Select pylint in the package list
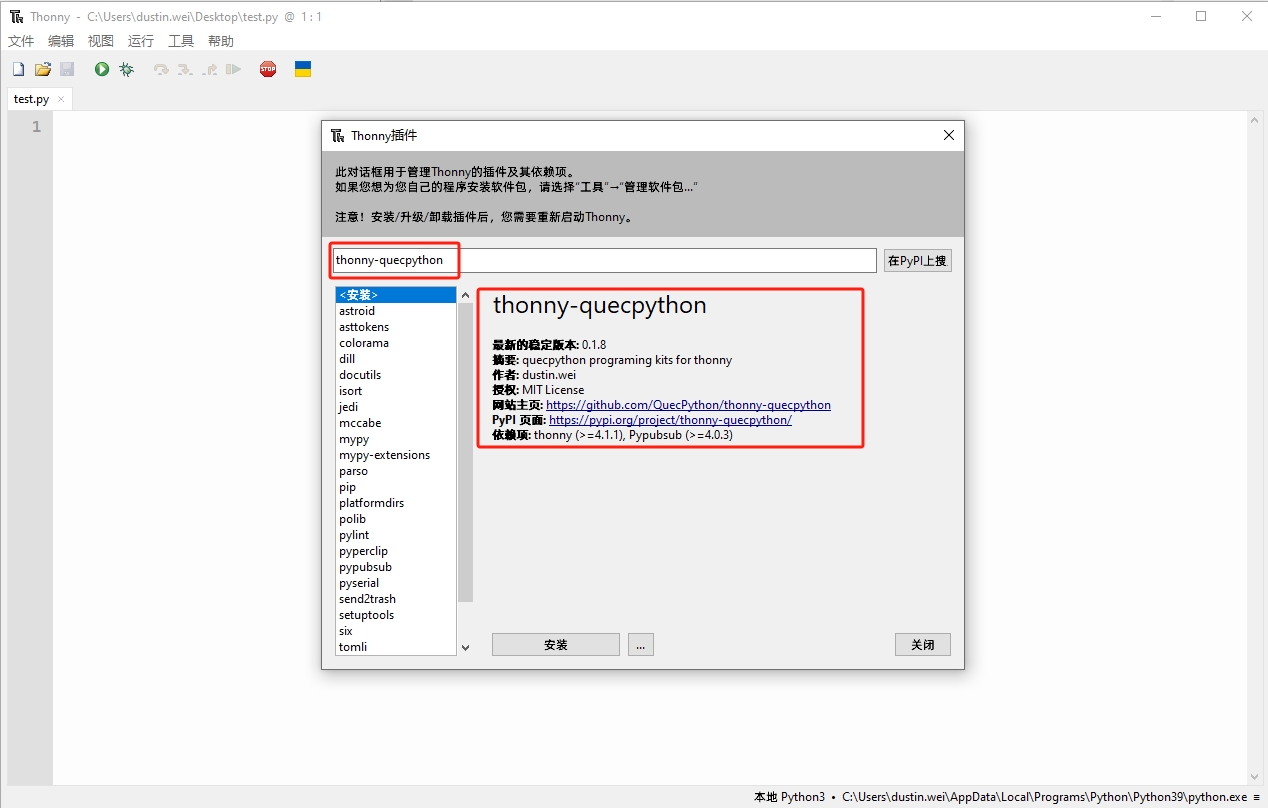Screen dimensions: 1268x808 click(x=396, y=535)
